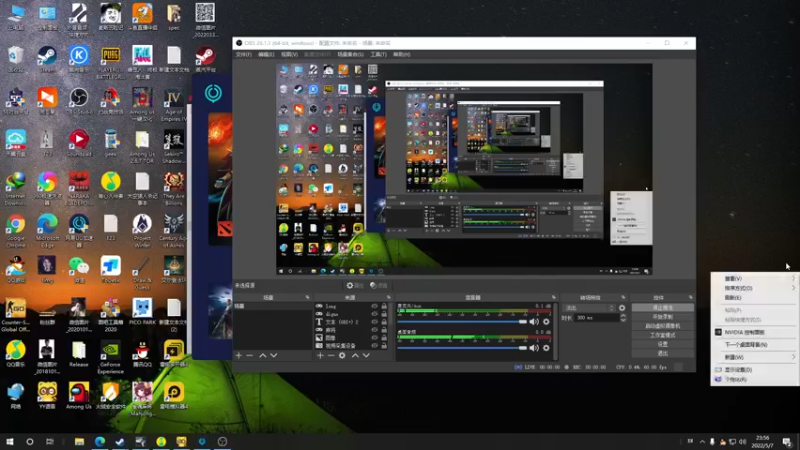Open Steam from the taskbar

120,441
